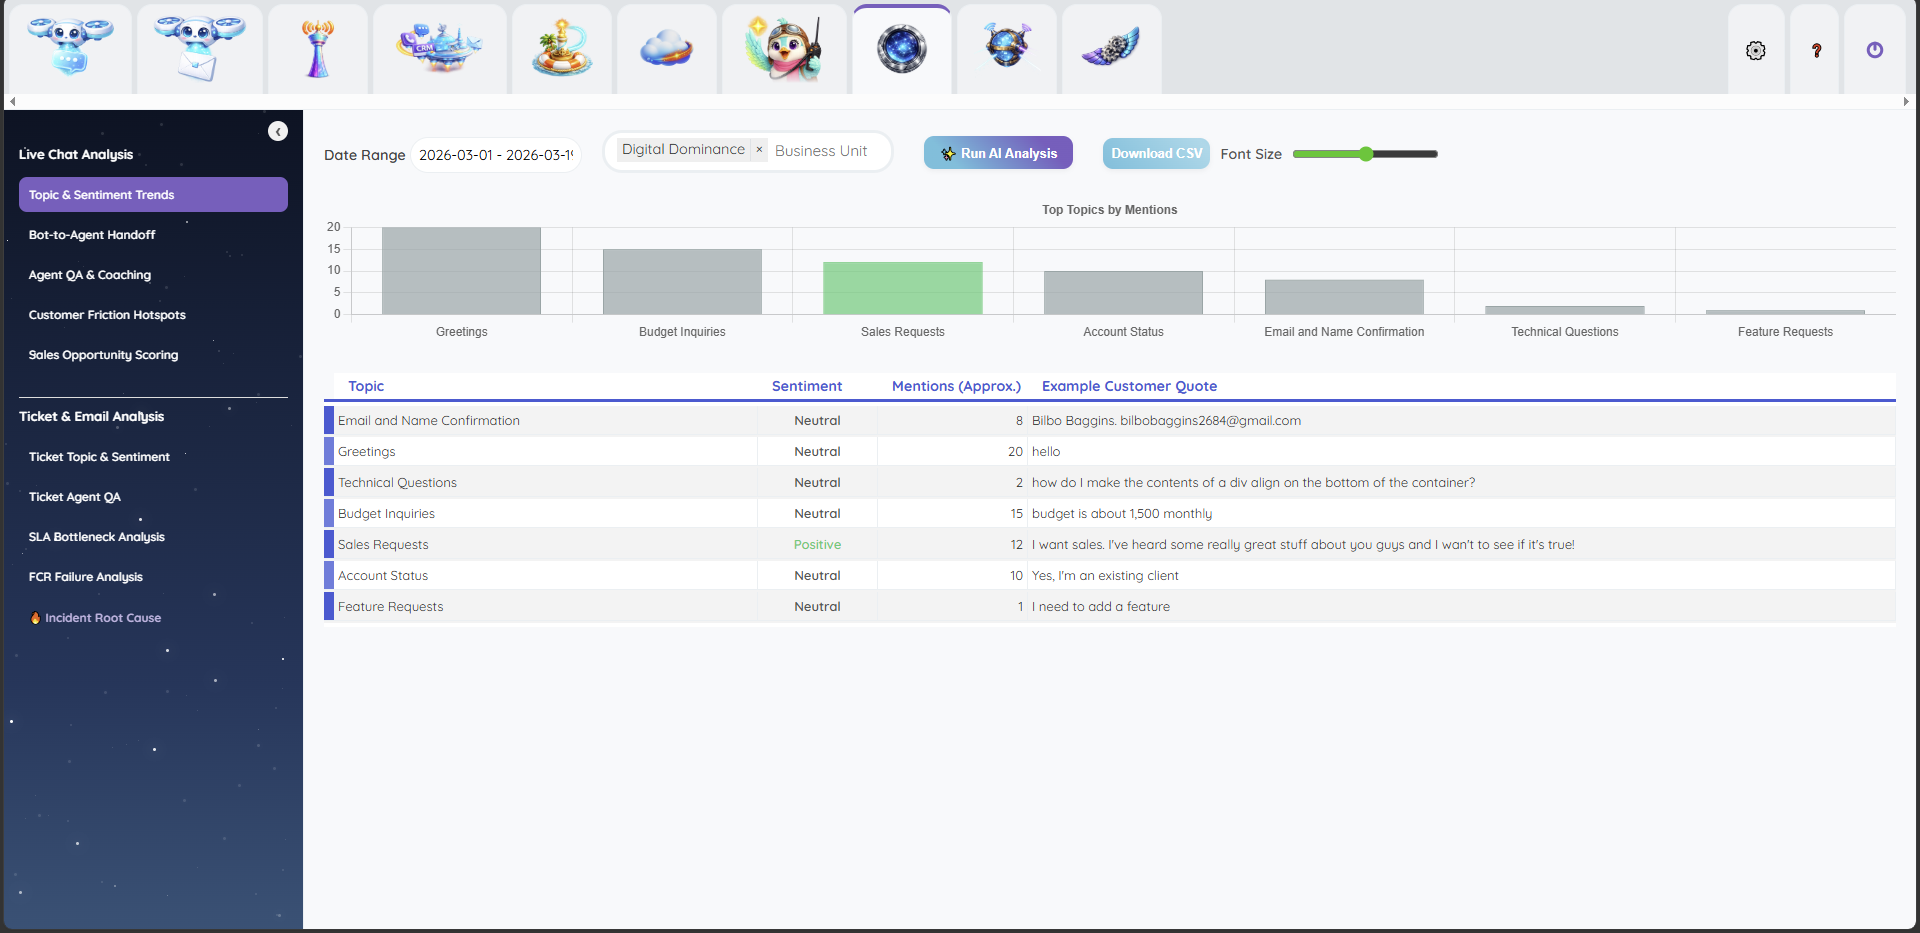Open application settings via gear icon
The width and height of the screenshot is (1920, 933).
[1756, 50]
